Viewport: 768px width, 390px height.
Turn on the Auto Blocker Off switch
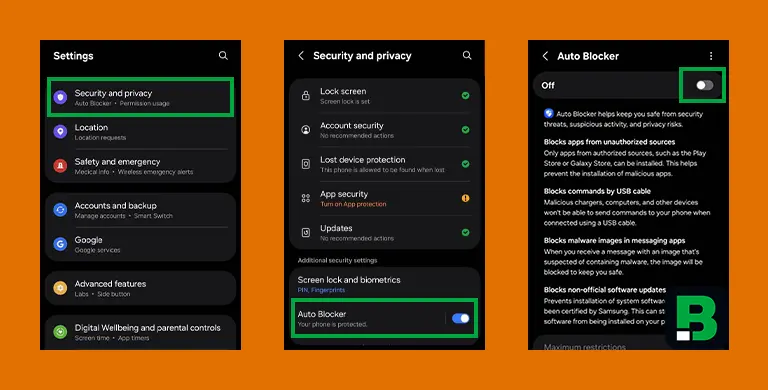click(x=704, y=85)
